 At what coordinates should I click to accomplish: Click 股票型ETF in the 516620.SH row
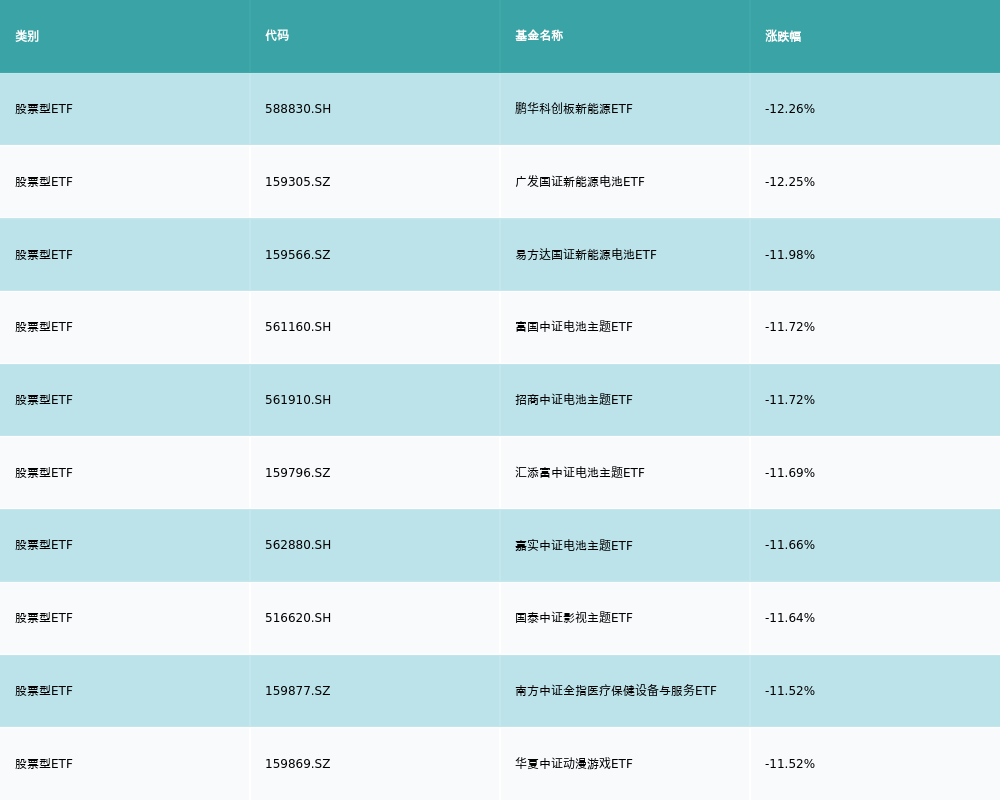click(x=44, y=618)
